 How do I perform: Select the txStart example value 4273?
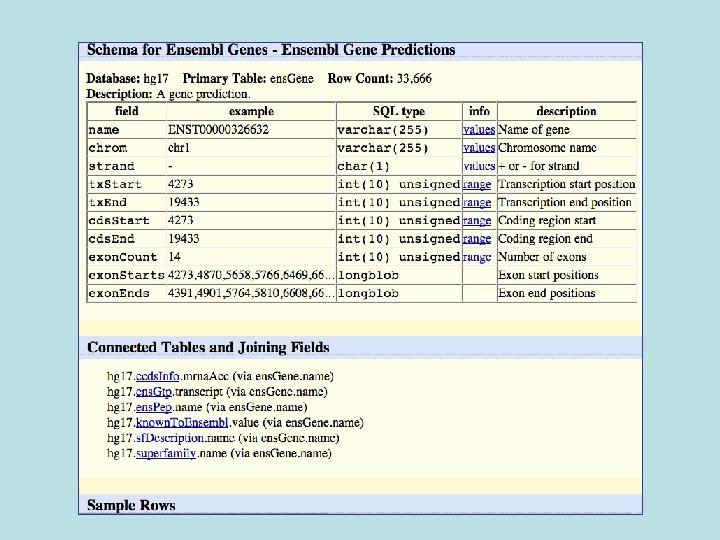point(180,184)
